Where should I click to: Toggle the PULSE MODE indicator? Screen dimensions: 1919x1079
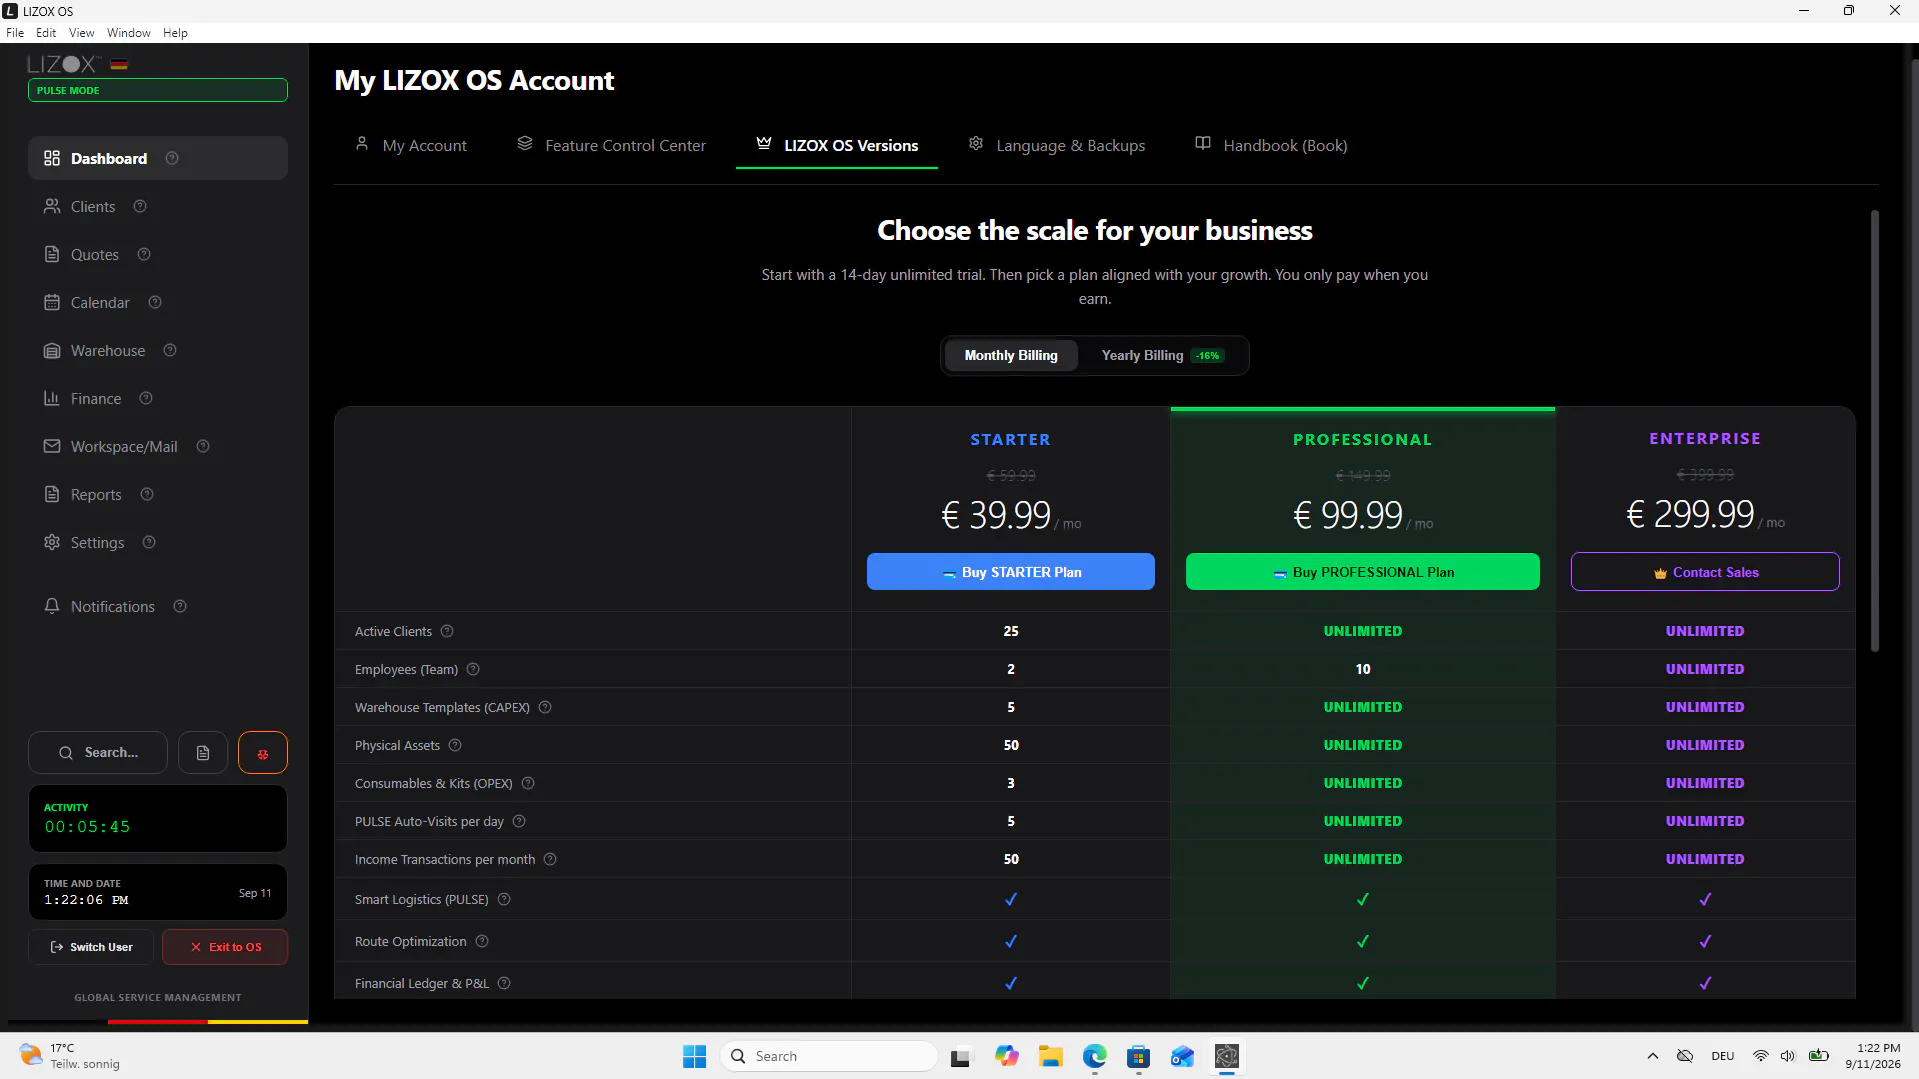tap(158, 90)
